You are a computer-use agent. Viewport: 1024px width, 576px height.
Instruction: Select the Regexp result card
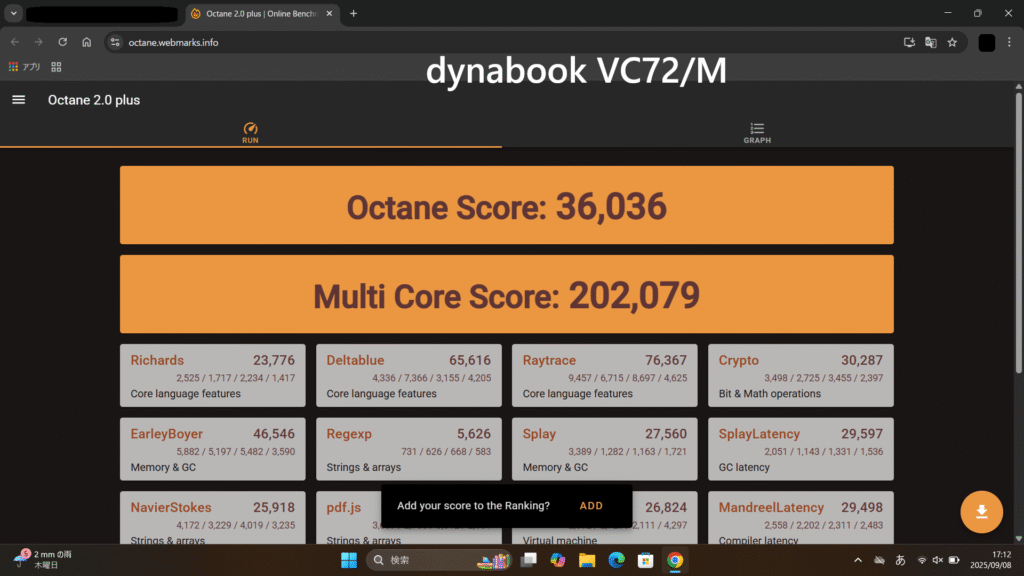point(409,449)
